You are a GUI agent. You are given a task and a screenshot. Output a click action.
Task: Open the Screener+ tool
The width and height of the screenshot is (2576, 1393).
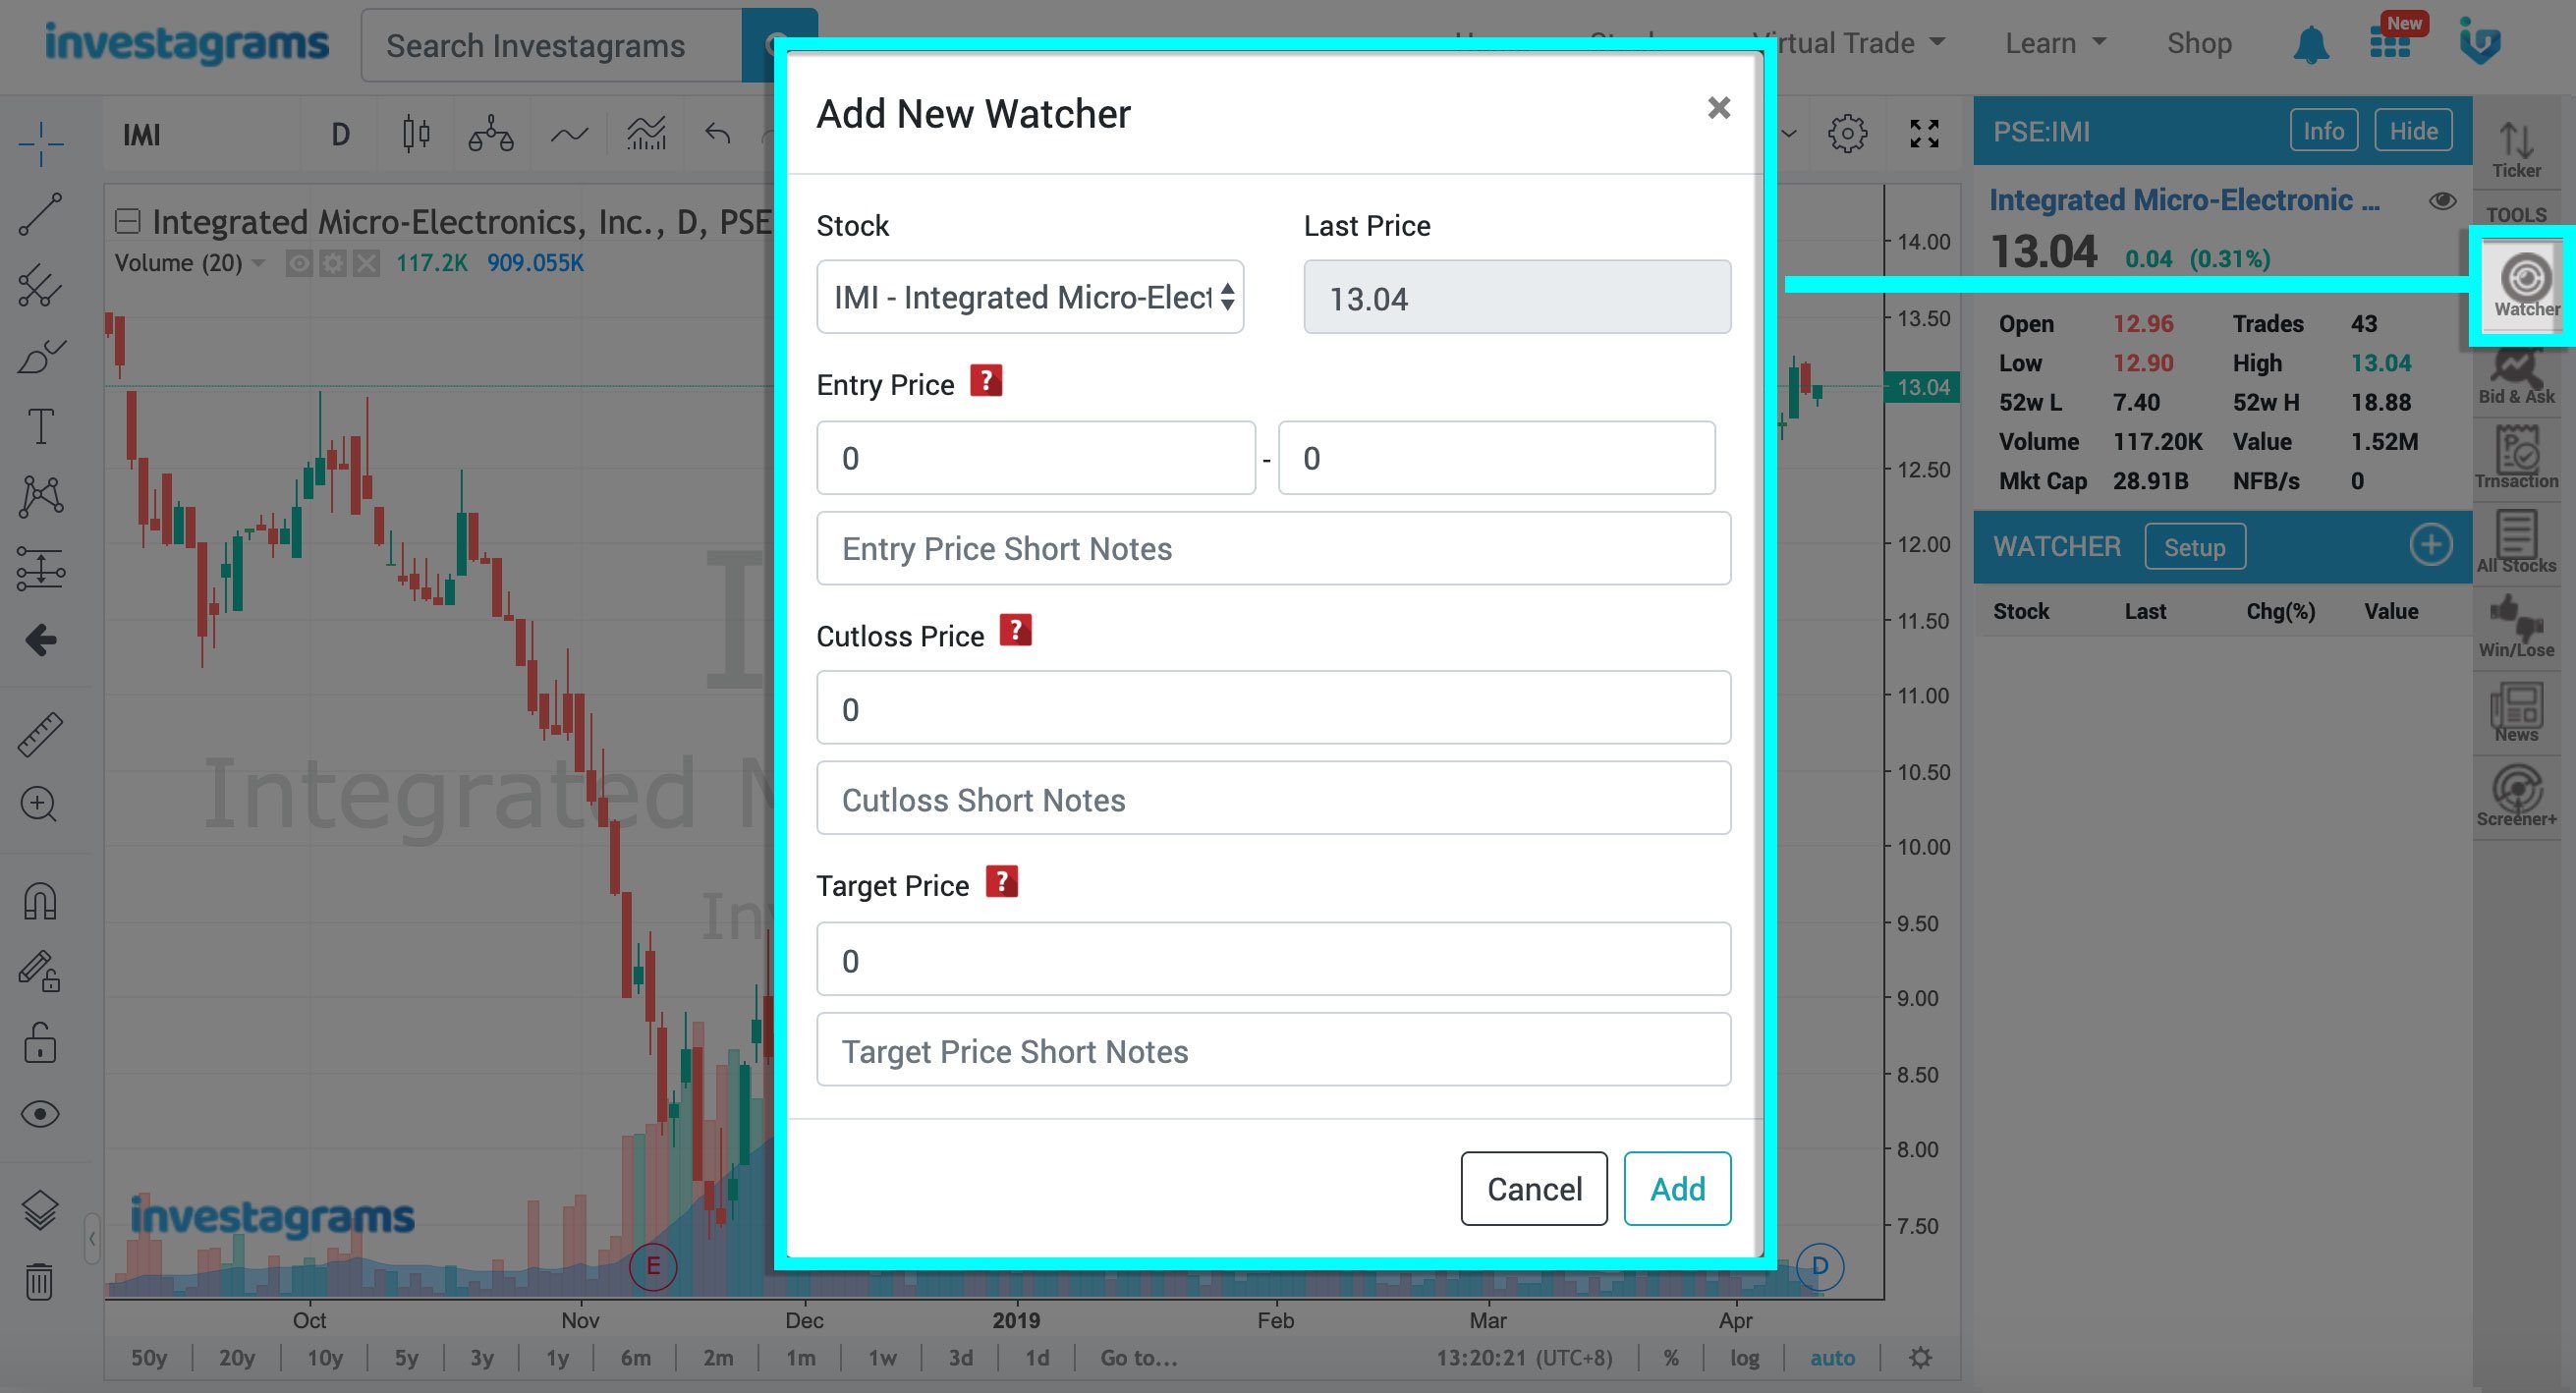click(2516, 795)
